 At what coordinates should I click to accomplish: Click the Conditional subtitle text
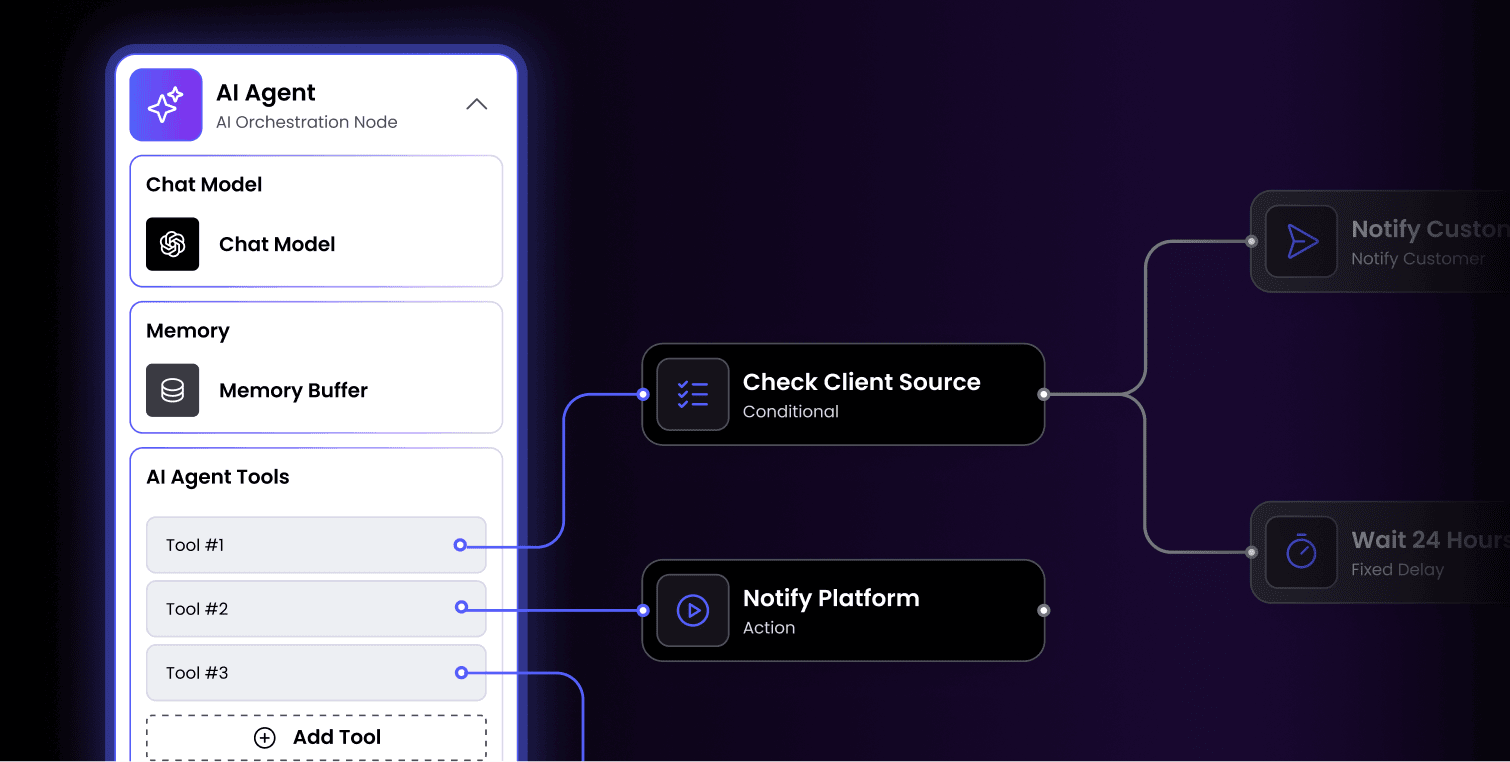[x=791, y=411]
